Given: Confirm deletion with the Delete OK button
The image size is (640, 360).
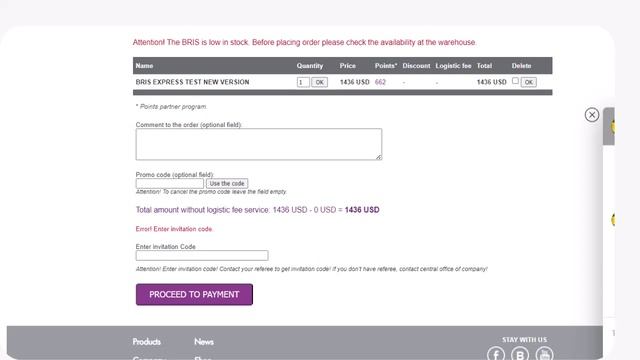Looking at the screenshot, I should [529, 82].
